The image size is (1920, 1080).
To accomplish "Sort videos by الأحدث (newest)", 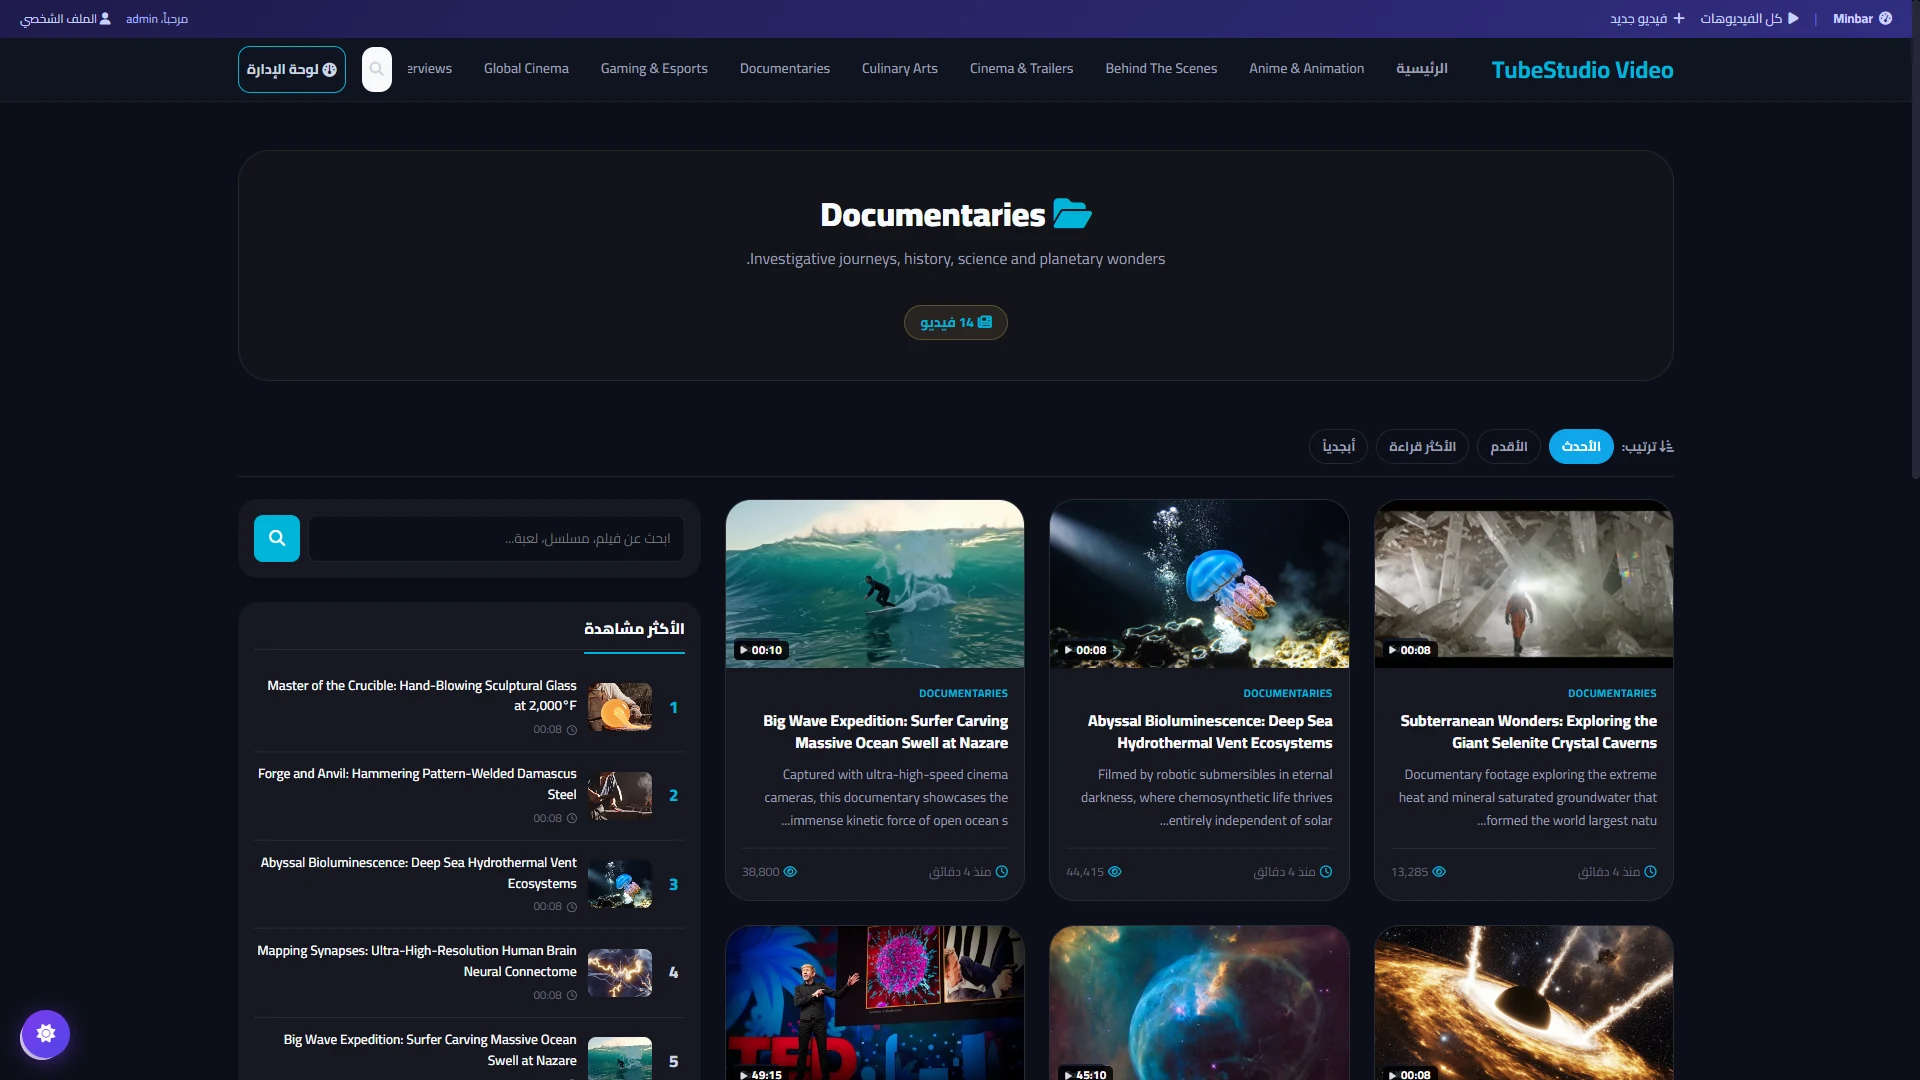I will coord(1581,446).
